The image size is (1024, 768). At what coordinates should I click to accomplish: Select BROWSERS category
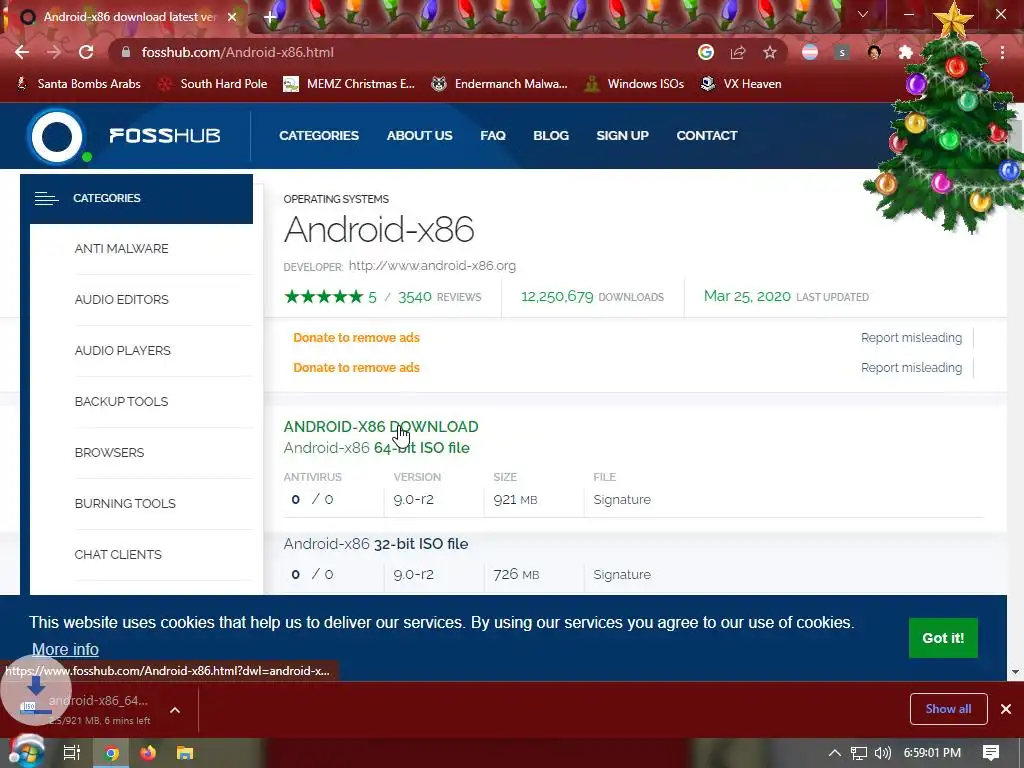(109, 452)
